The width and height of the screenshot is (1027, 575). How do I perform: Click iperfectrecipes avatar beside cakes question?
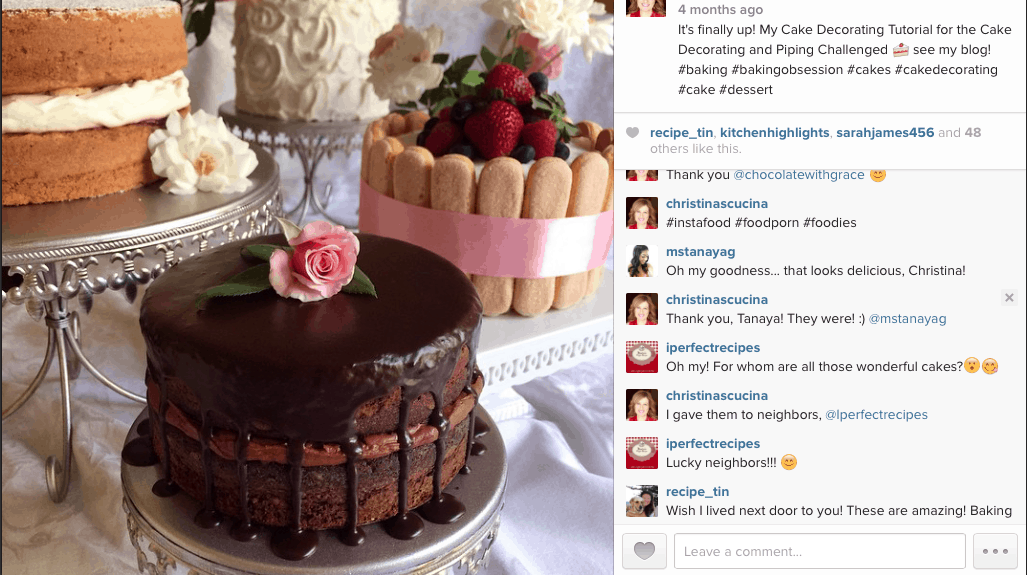point(642,357)
